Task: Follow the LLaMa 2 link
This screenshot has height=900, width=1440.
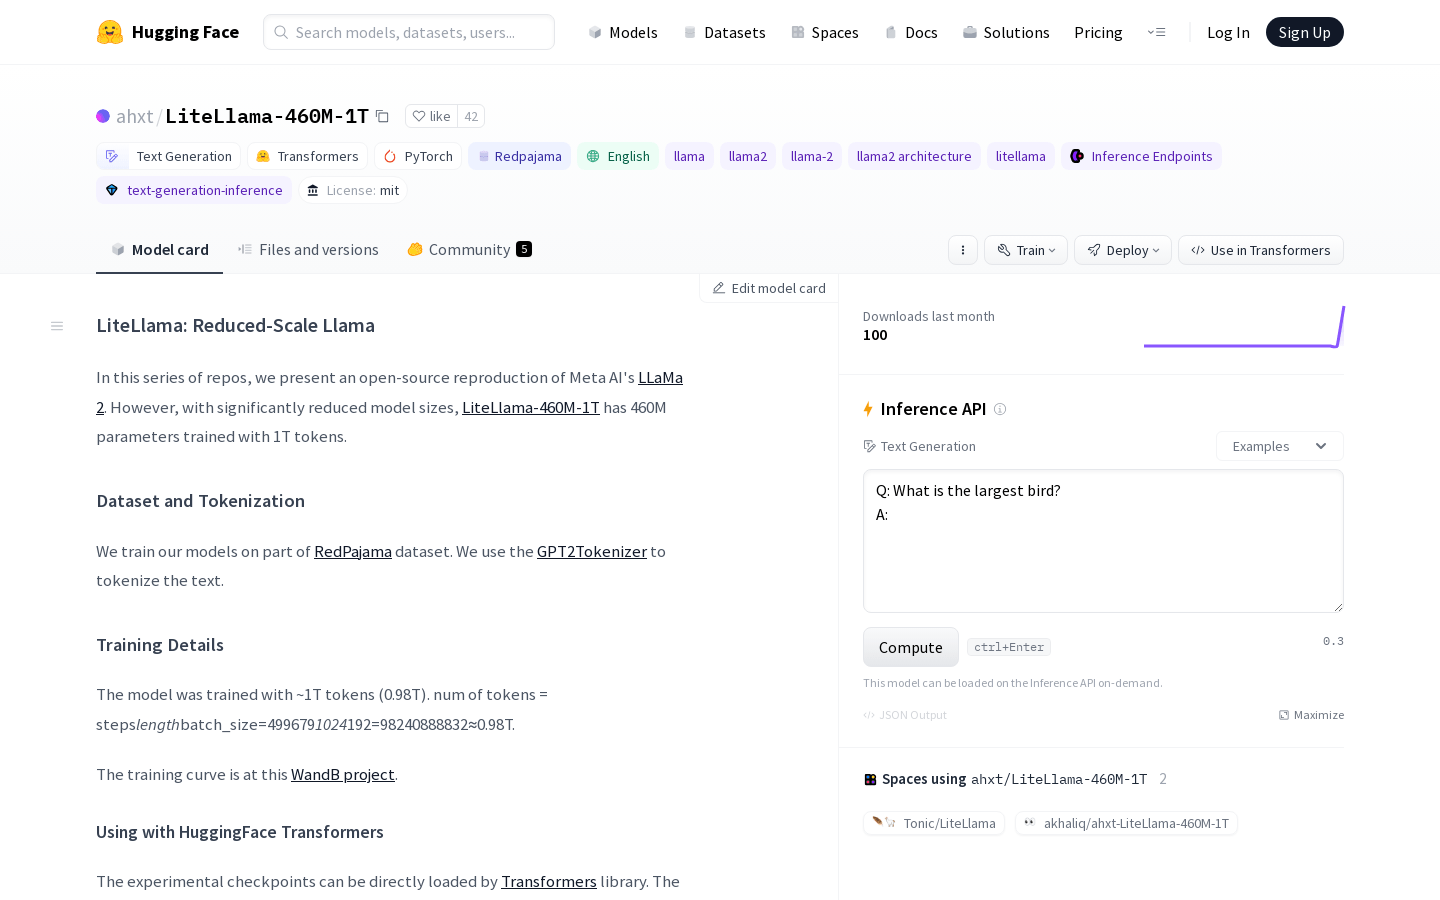Action: (660, 378)
